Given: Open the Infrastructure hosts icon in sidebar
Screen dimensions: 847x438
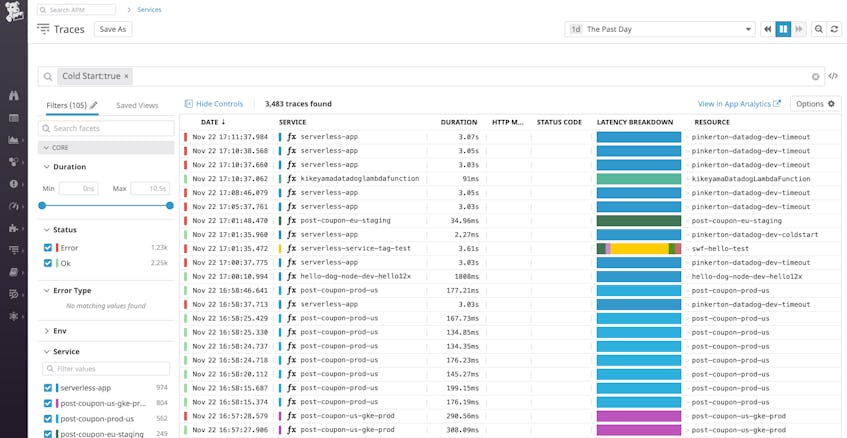Looking at the screenshot, I should (14, 161).
